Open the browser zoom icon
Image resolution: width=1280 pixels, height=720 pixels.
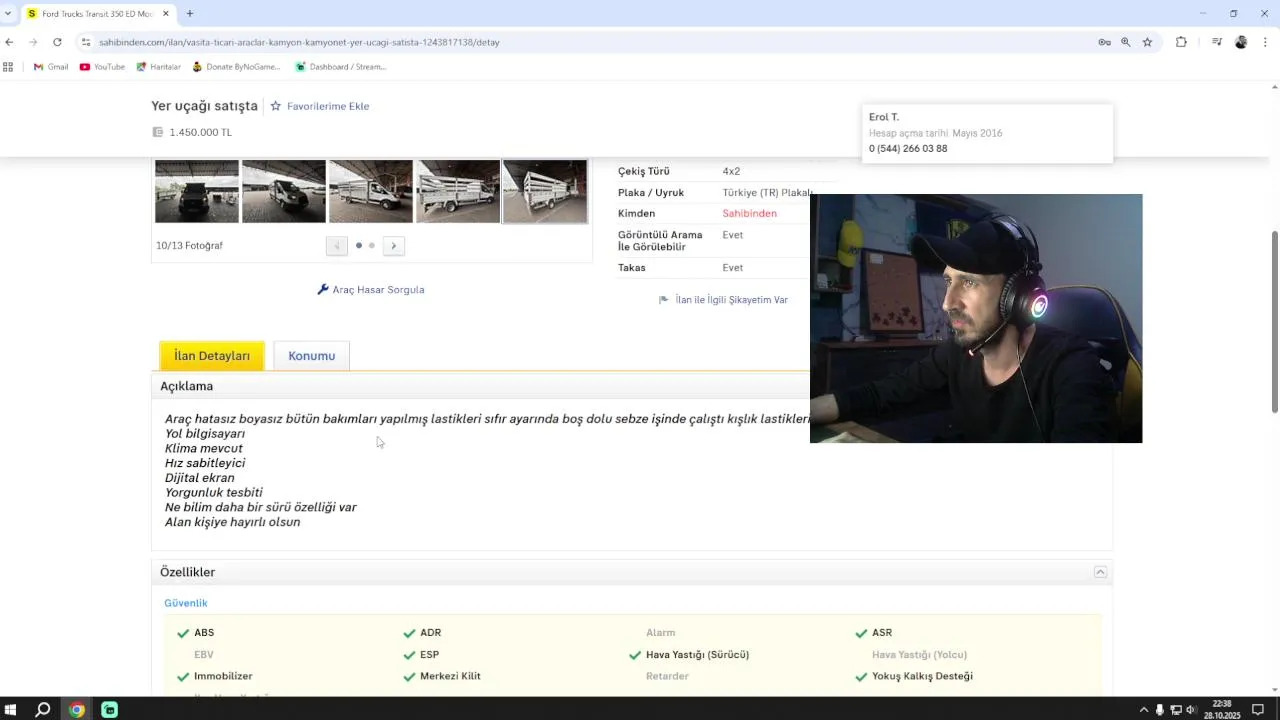tap(1126, 42)
